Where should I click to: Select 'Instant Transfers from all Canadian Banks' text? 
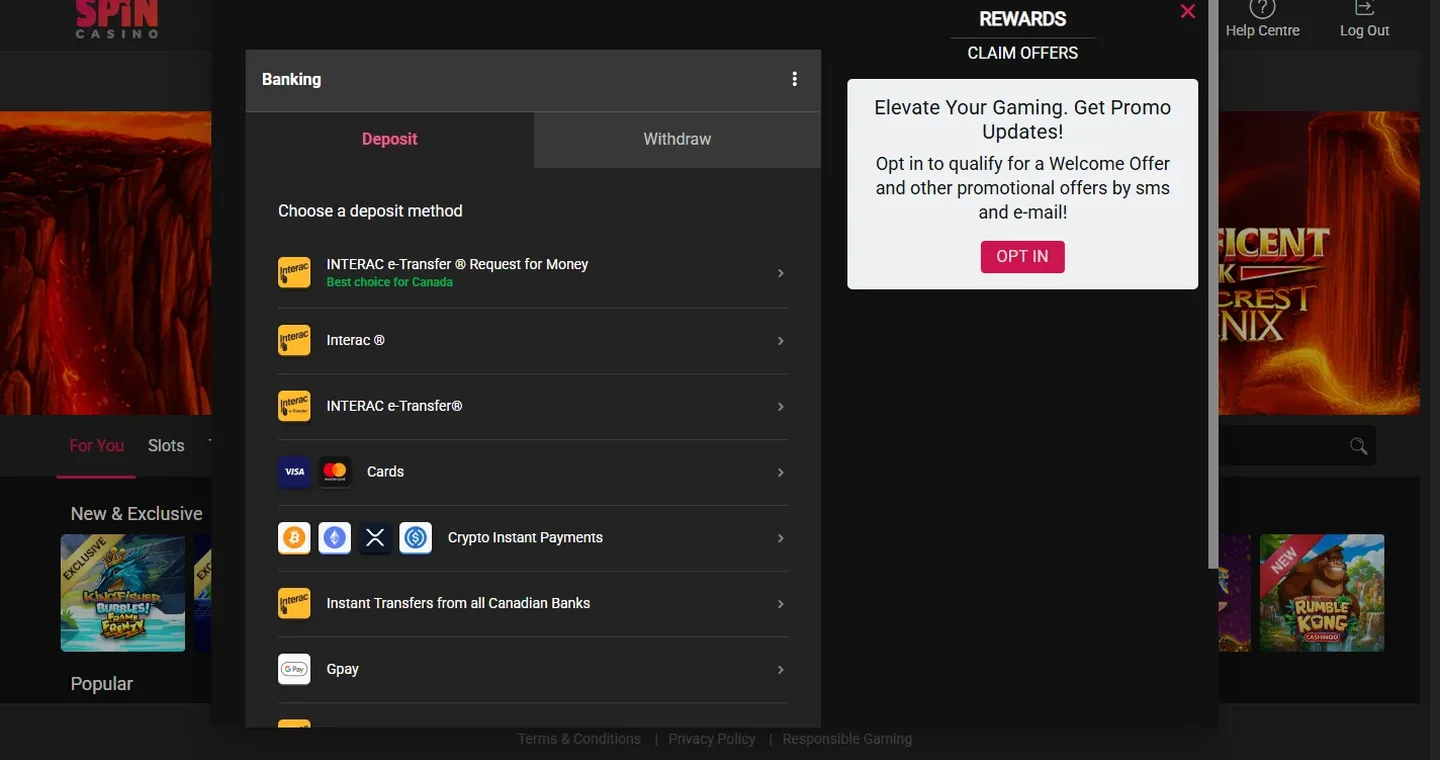(x=458, y=603)
